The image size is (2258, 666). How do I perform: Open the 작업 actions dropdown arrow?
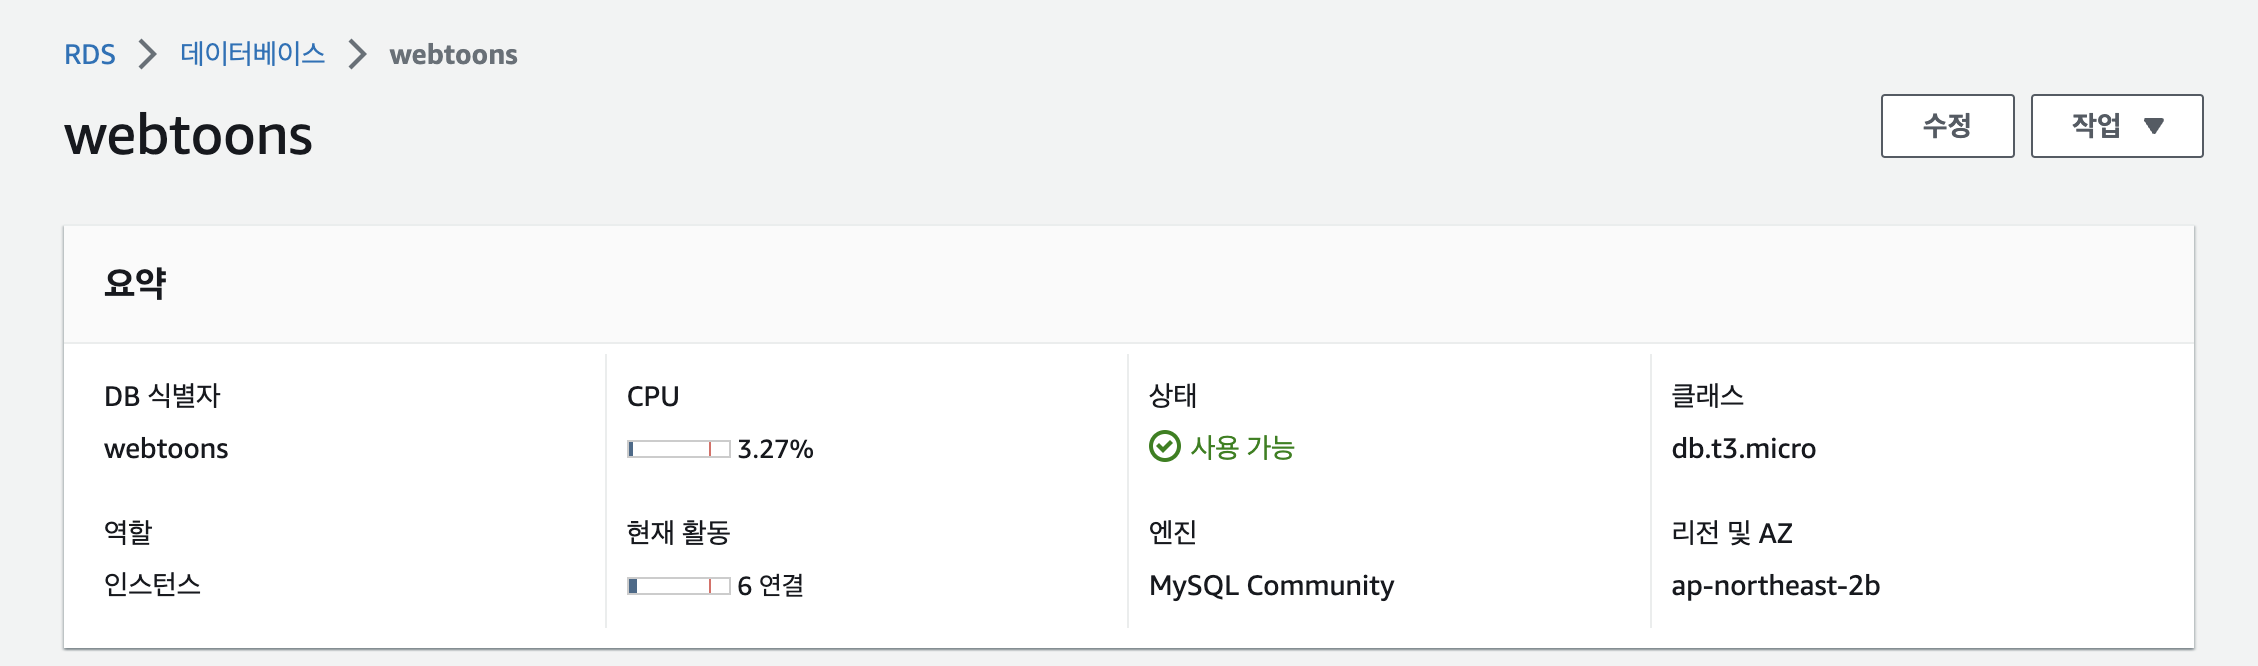tap(2154, 126)
